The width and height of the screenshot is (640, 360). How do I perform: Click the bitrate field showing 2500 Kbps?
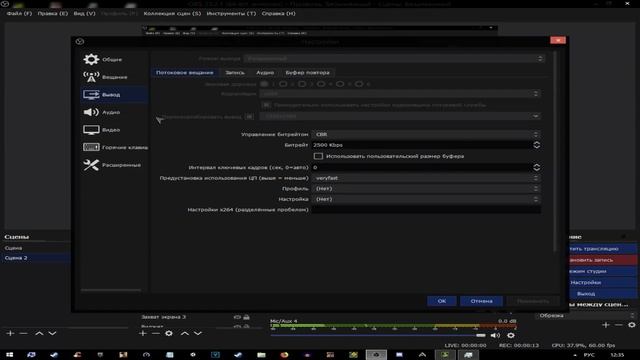coord(422,145)
